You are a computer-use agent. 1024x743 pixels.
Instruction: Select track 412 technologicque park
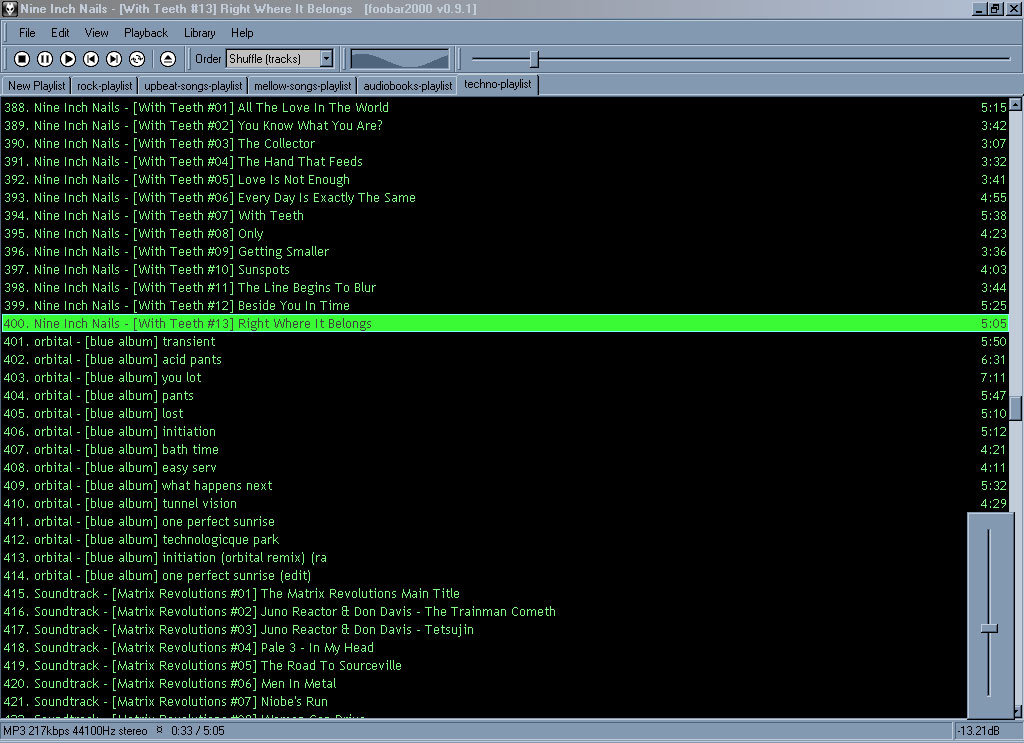tap(484, 539)
